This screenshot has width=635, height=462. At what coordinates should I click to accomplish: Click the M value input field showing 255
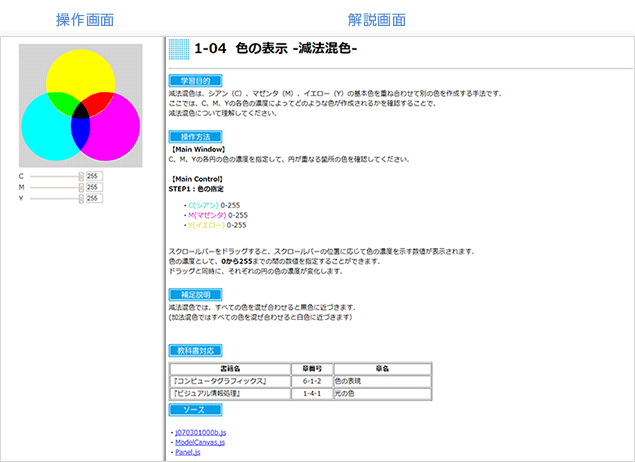(x=94, y=187)
